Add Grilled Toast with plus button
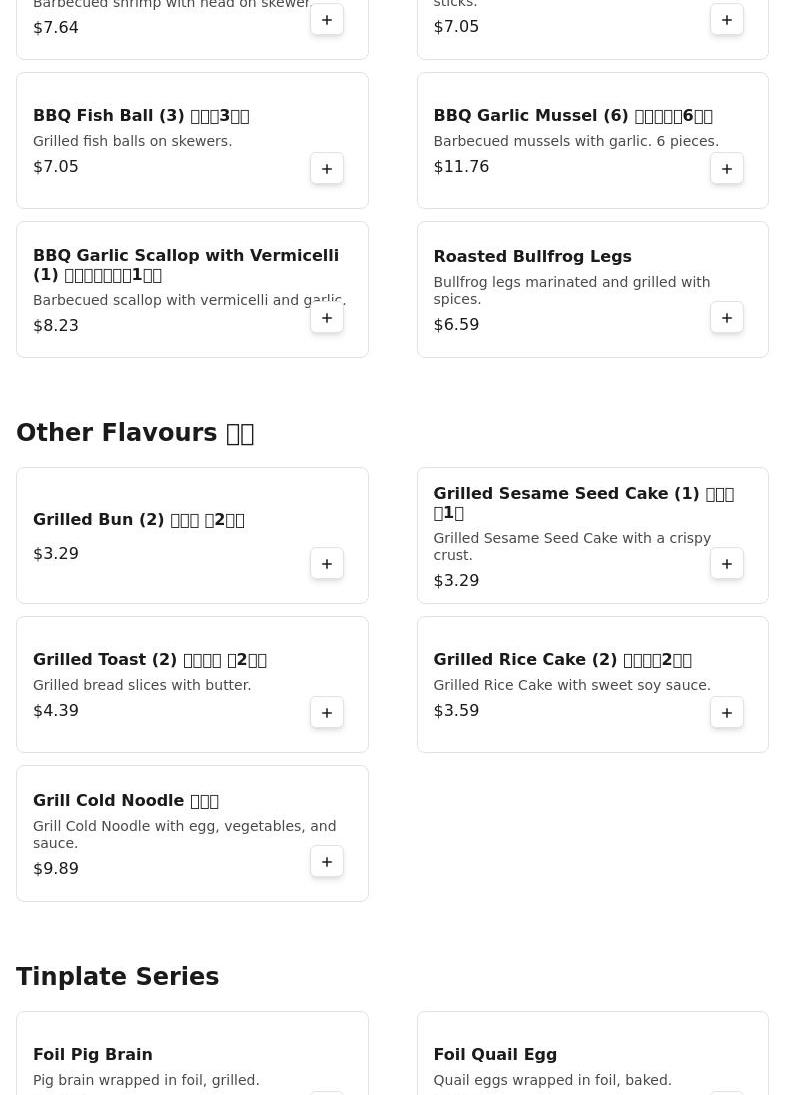The height and width of the screenshot is (1095, 785). 327,712
